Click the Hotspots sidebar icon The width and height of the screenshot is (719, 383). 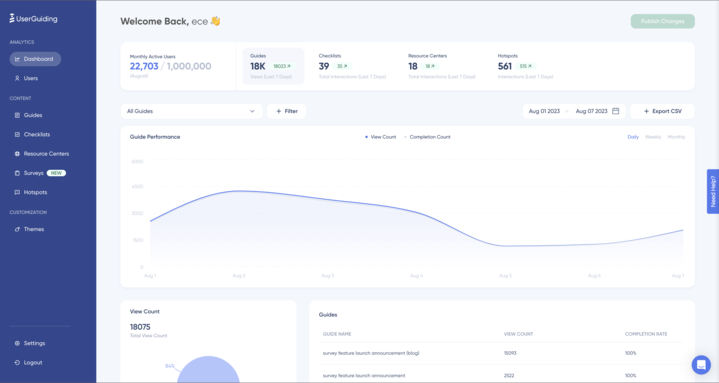click(x=17, y=192)
